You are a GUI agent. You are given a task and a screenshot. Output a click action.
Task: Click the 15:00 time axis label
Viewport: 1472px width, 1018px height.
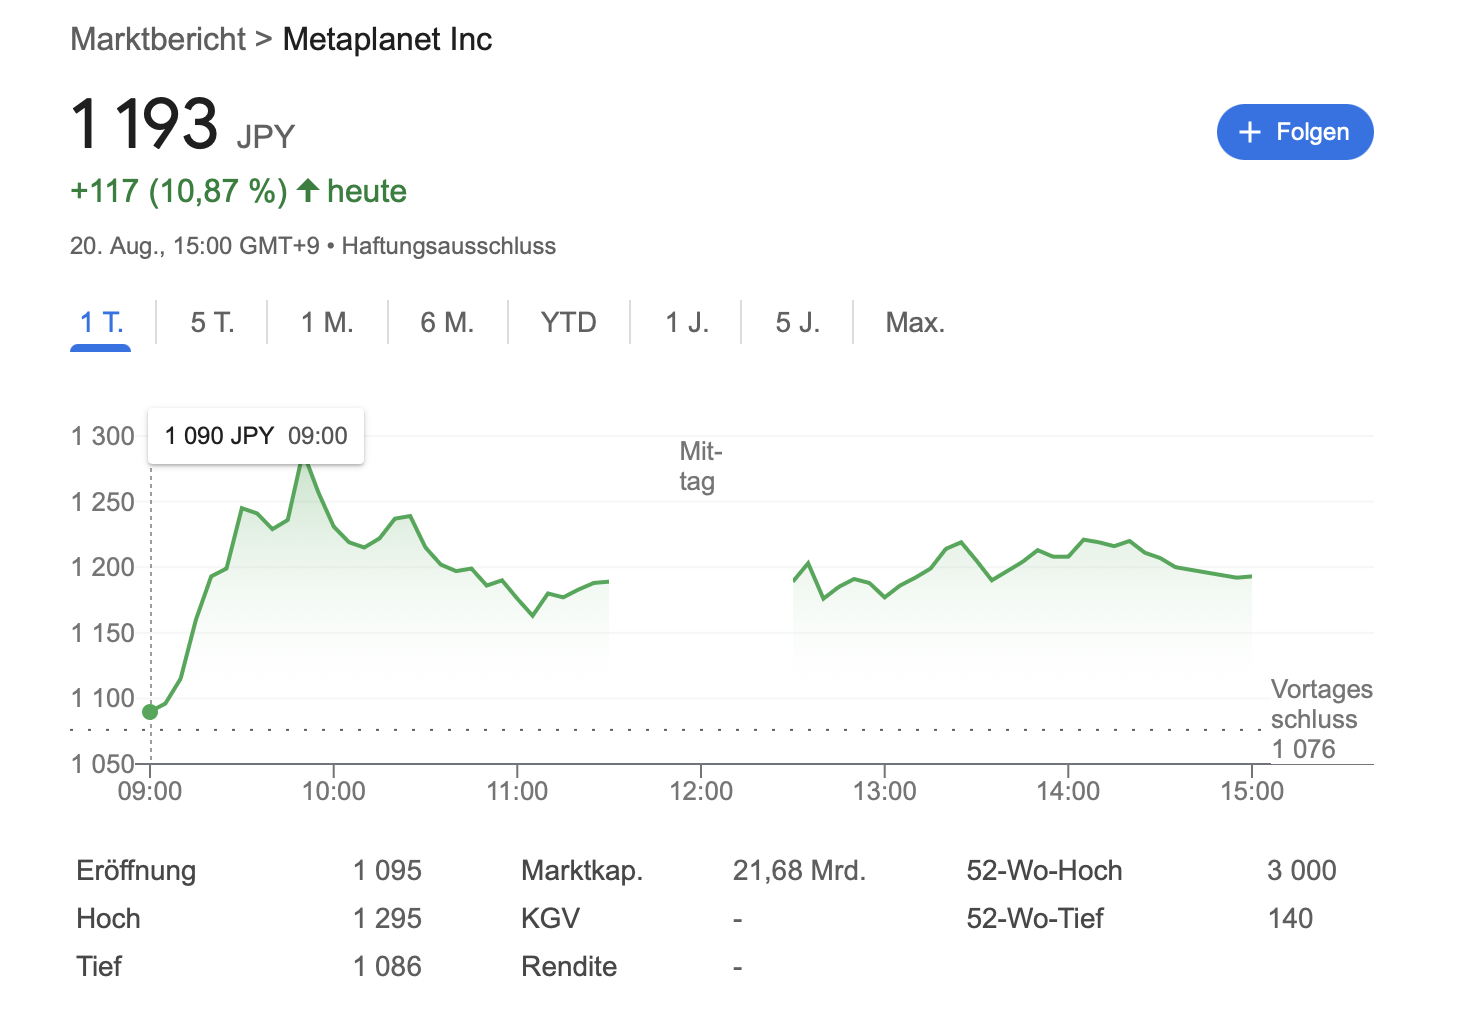point(1252,791)
